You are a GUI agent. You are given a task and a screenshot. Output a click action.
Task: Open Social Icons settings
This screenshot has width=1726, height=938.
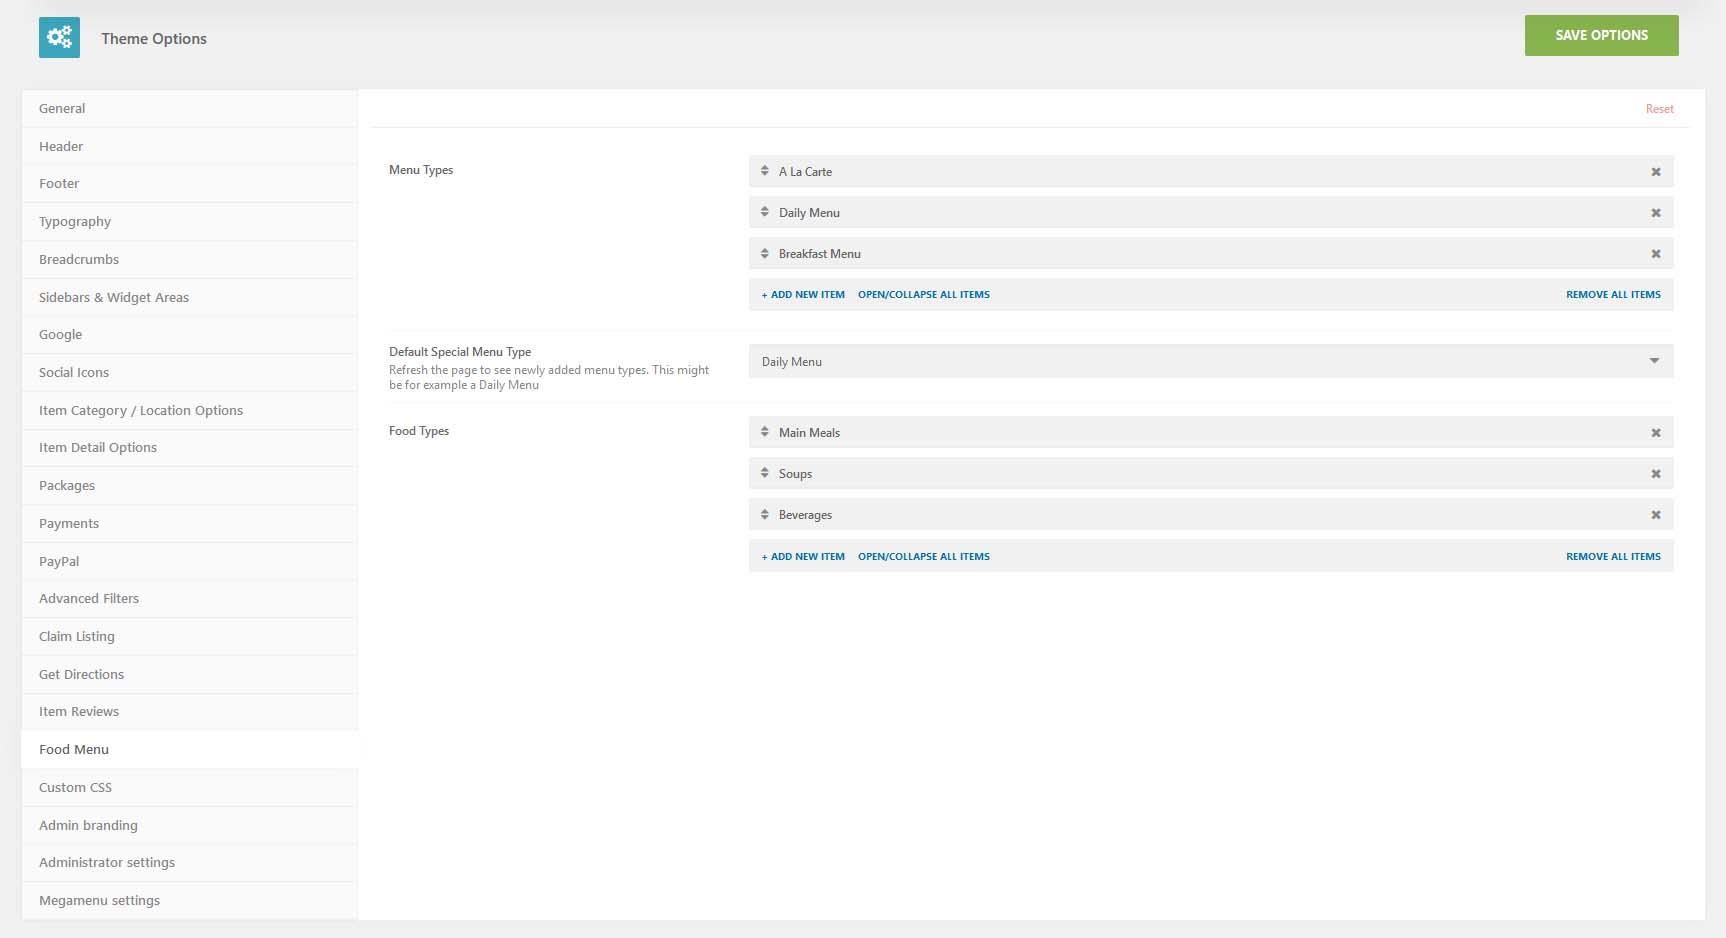click(189, 372)
